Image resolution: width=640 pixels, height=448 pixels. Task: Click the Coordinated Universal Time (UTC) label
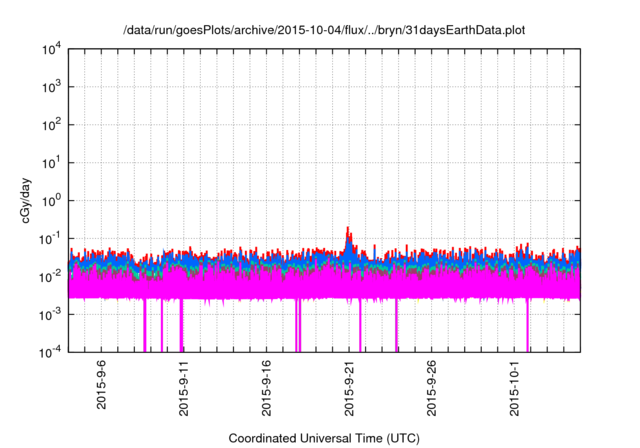pyautogui.click(x=324, y=438)
